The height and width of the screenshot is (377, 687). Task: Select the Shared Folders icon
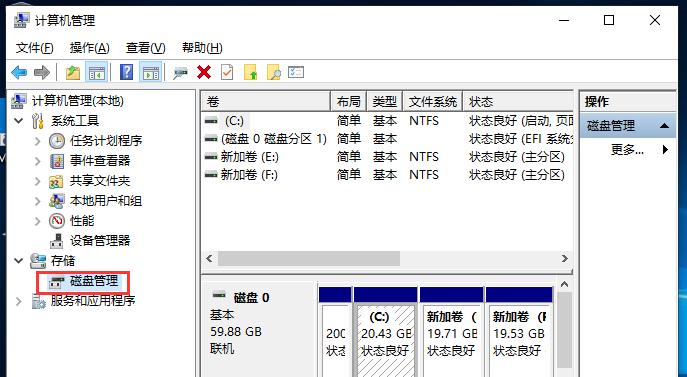click(56, 181)
